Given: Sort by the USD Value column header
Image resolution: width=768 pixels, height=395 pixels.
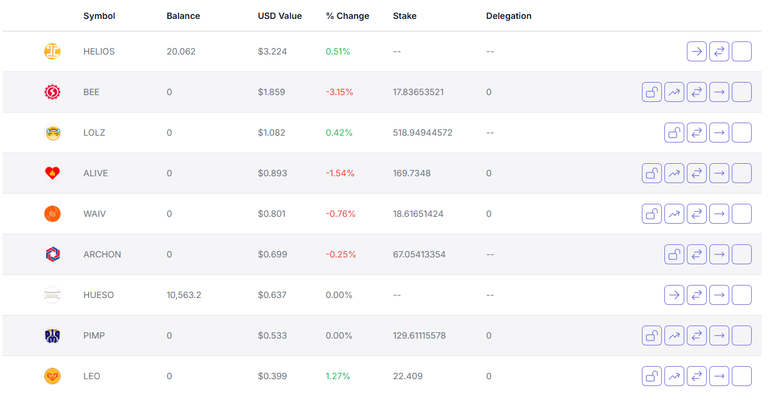Looking at the screenshot, I should (x=280, y=16).
